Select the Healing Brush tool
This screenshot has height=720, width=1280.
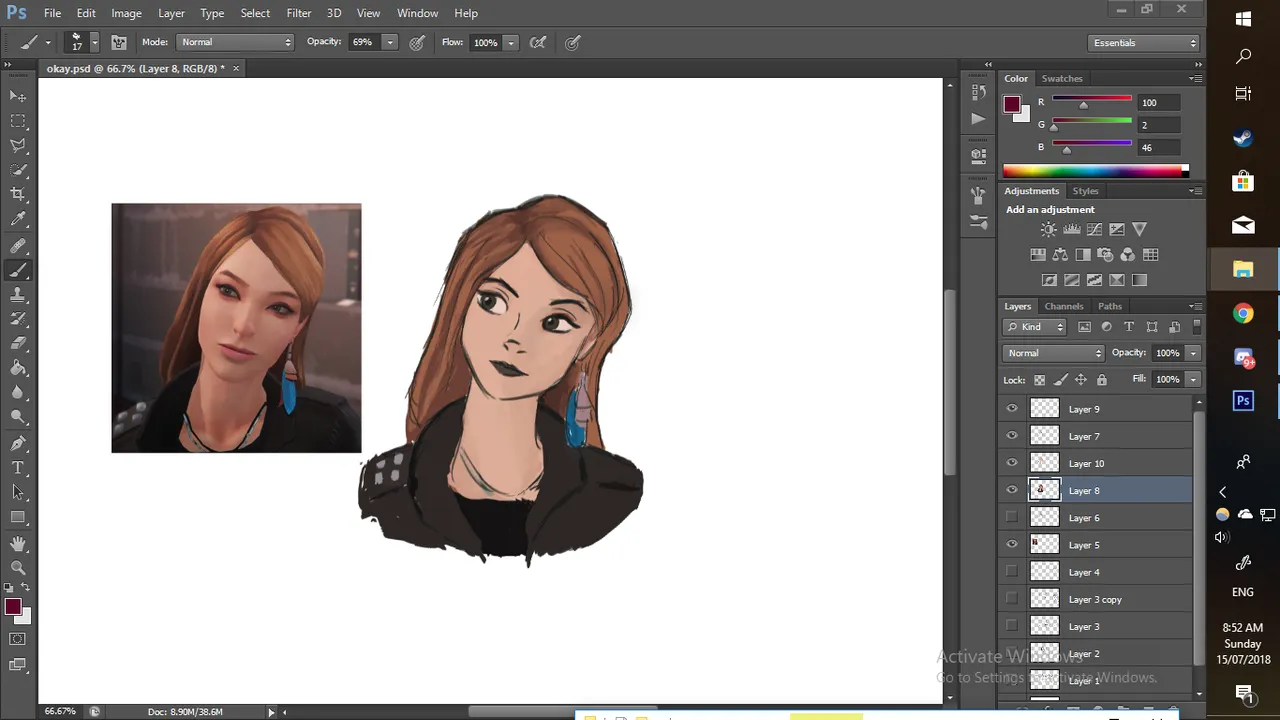[x=18, y=245]
